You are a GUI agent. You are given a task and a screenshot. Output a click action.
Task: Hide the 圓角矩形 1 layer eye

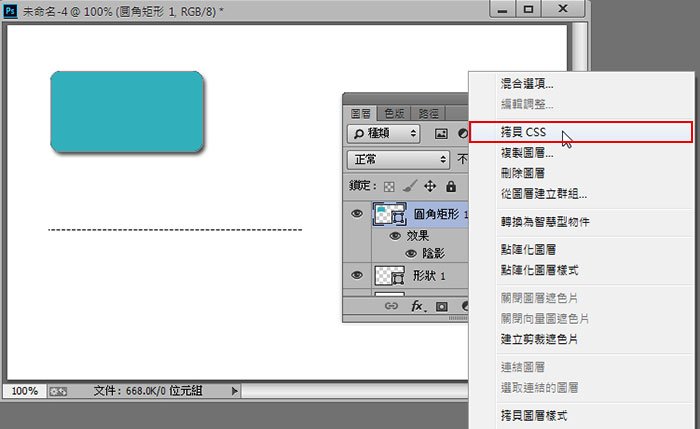pyautogui.click(x=357, y=213)
